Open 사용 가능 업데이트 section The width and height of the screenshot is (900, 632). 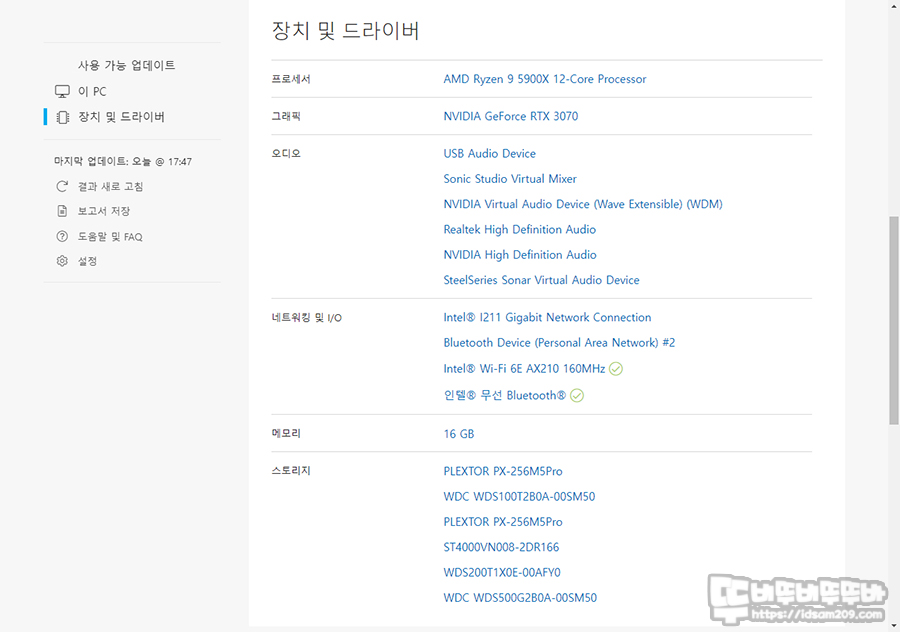coord(126,65)
